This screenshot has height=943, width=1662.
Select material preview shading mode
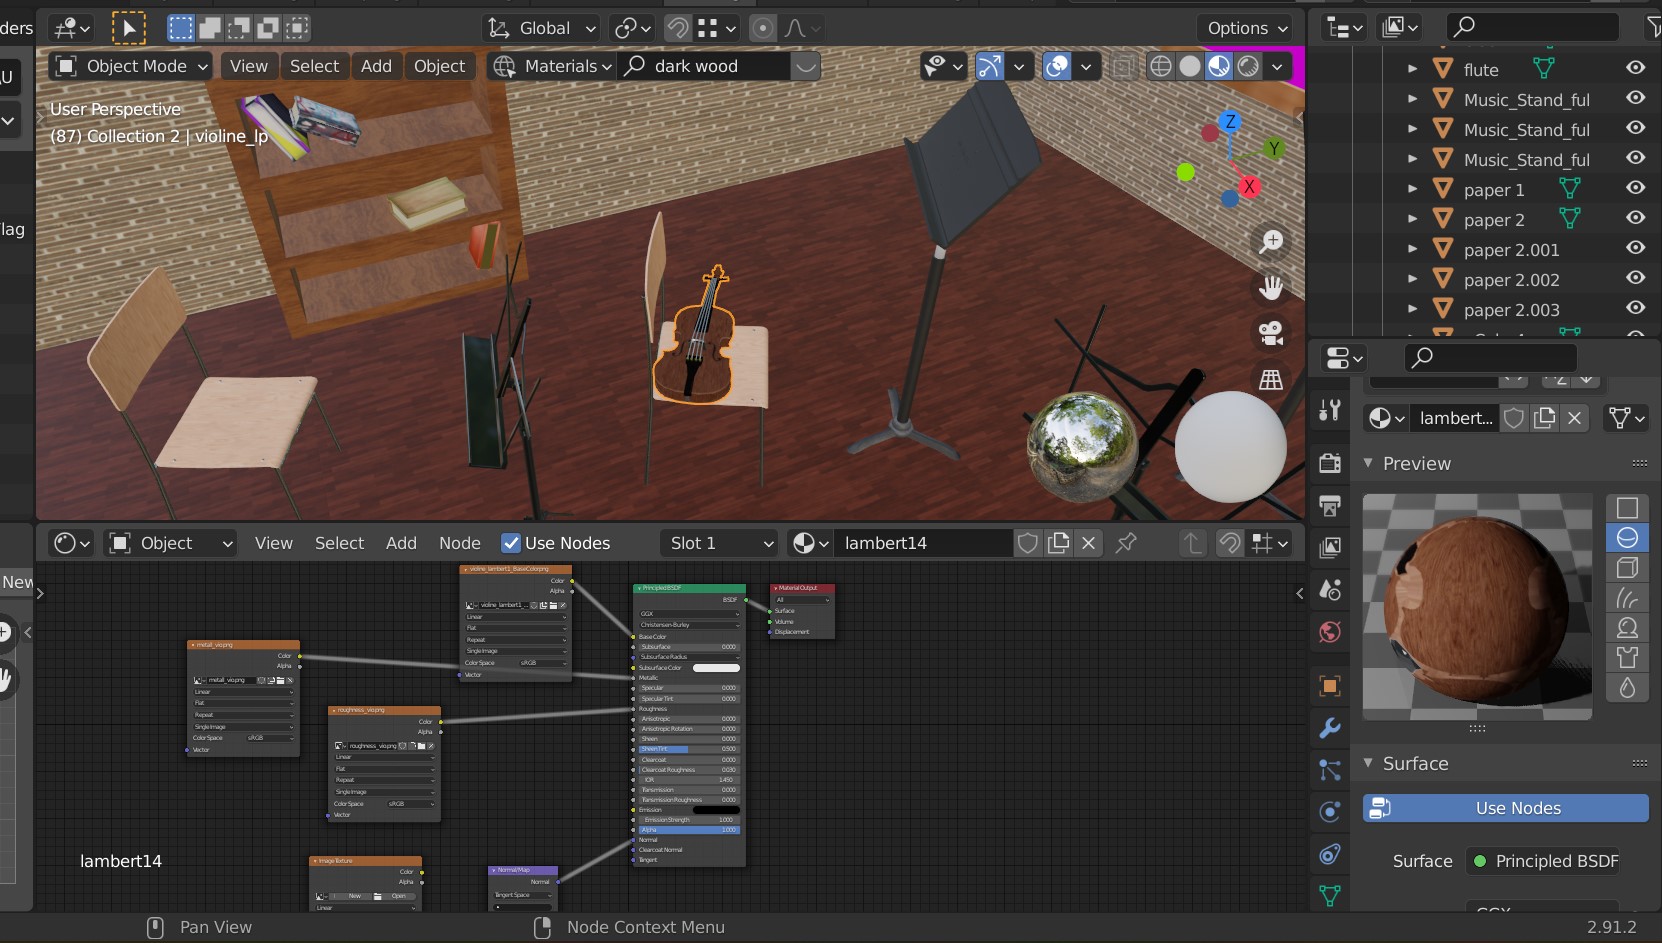1219,66
